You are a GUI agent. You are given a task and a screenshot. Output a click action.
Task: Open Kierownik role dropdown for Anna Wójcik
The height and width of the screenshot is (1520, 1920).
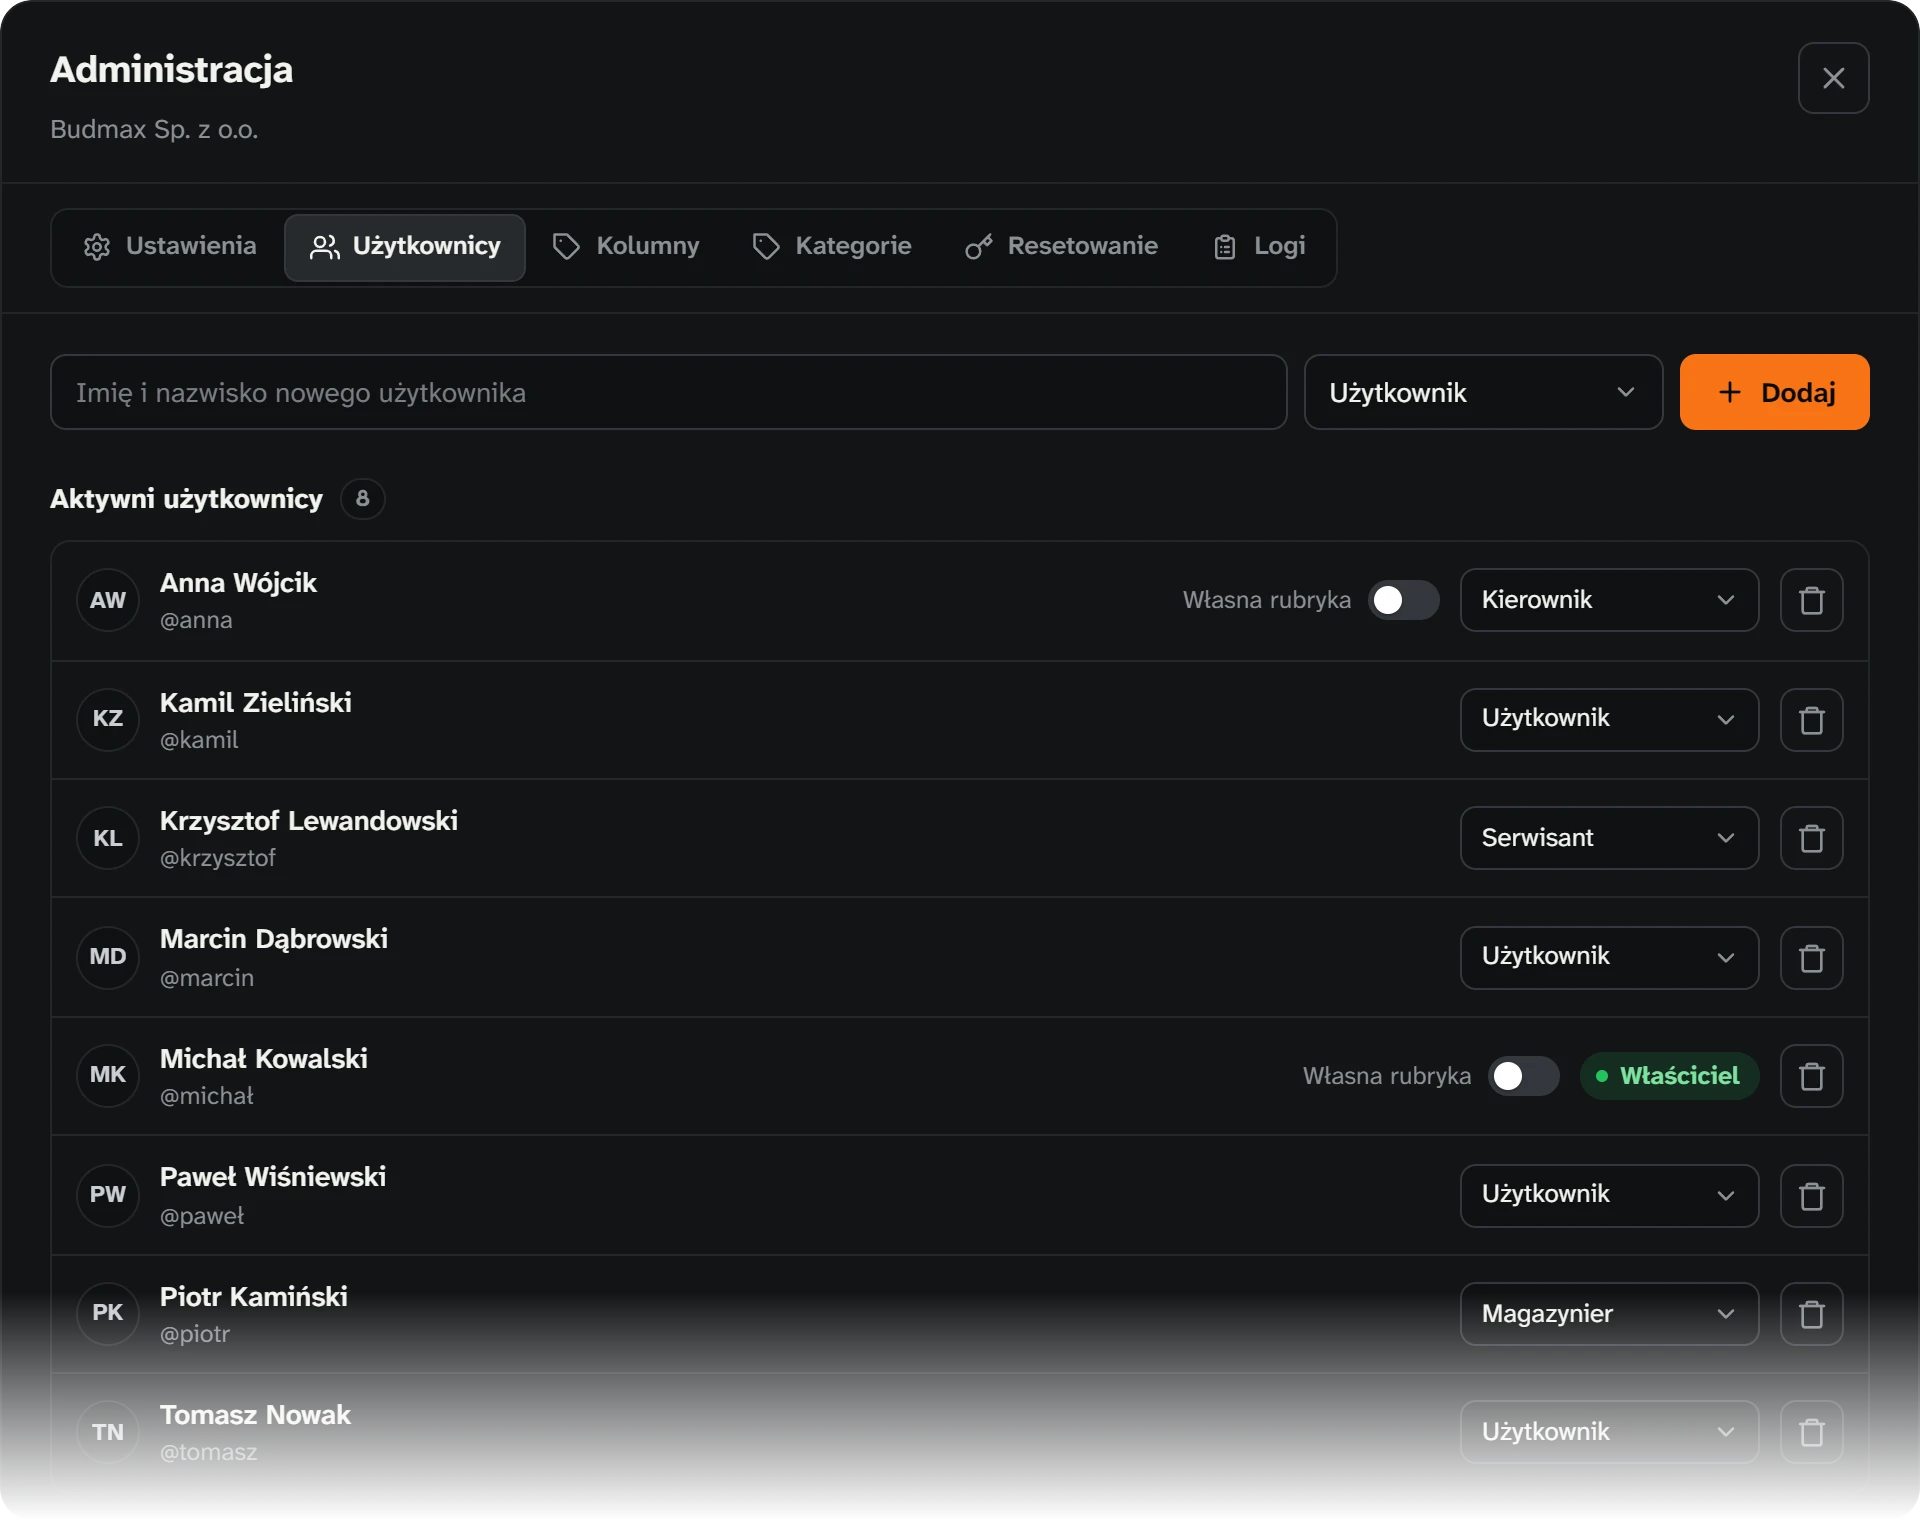[1609, 600]
